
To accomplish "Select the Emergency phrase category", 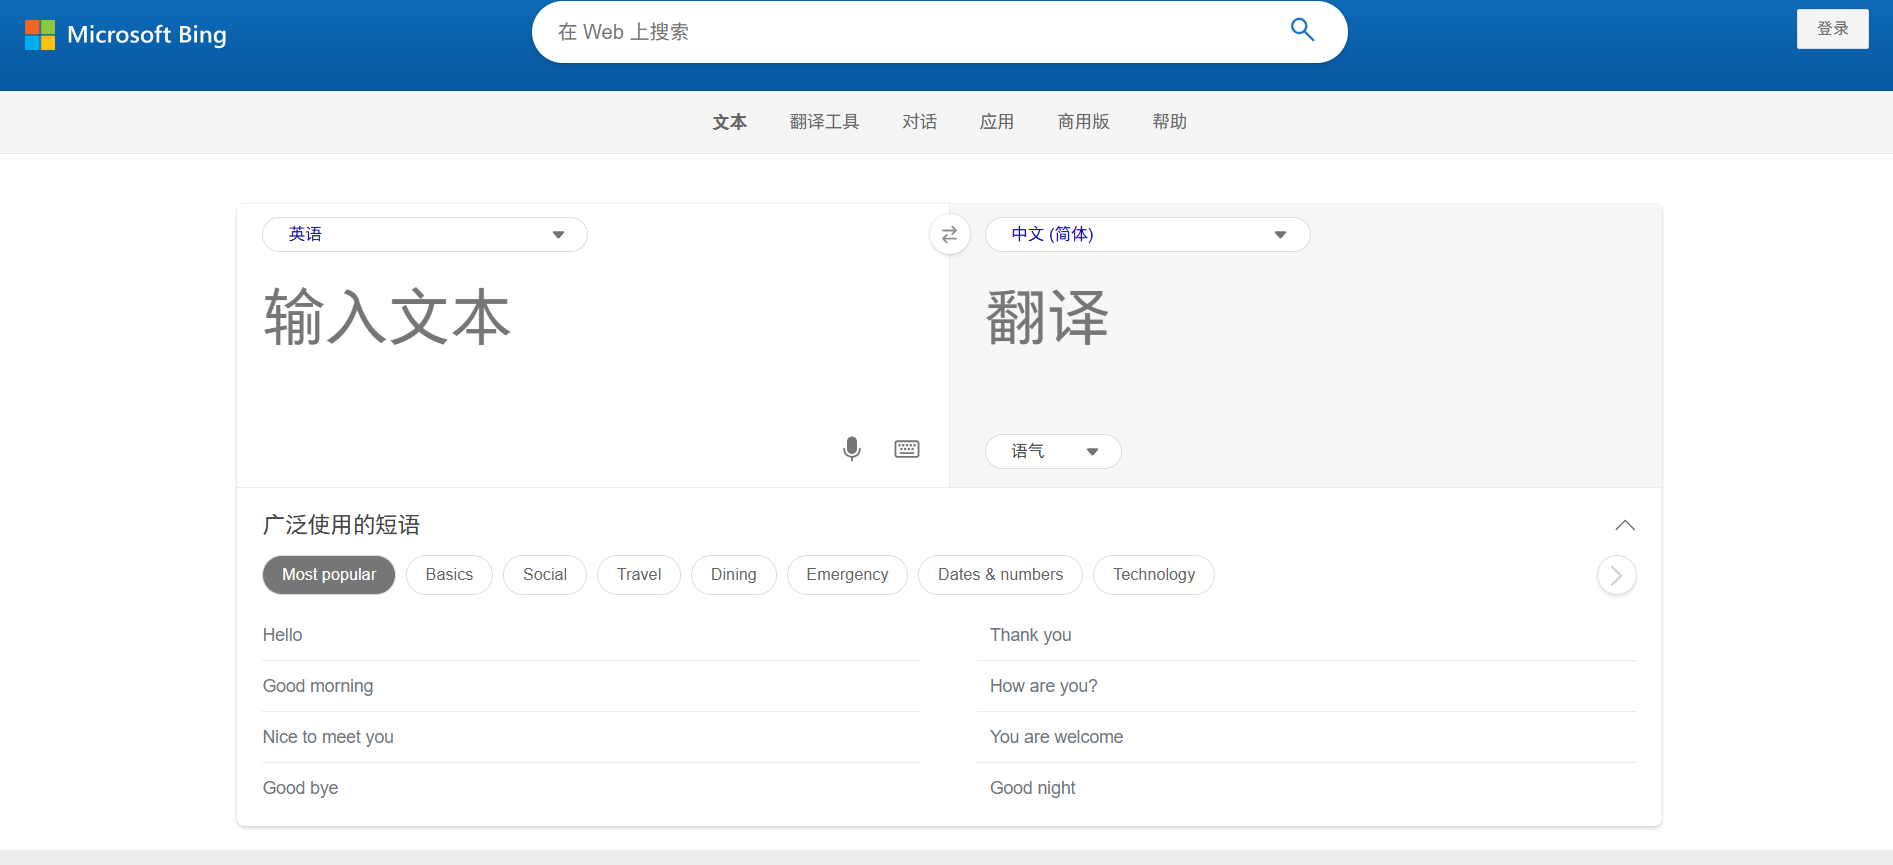I will pos(846,575).
